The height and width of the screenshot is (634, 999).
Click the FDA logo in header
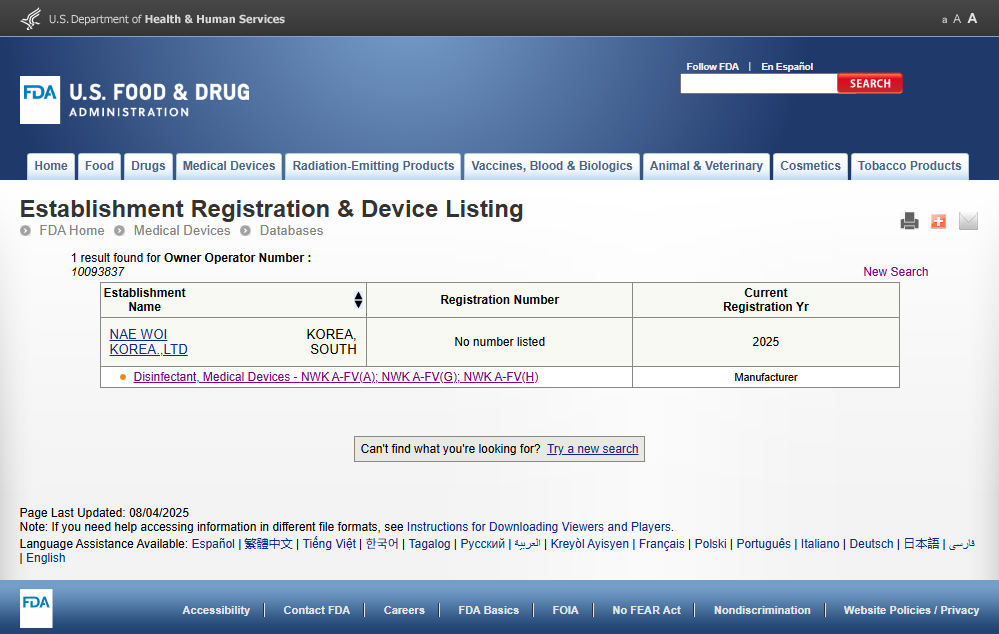[x=40, y=100]
